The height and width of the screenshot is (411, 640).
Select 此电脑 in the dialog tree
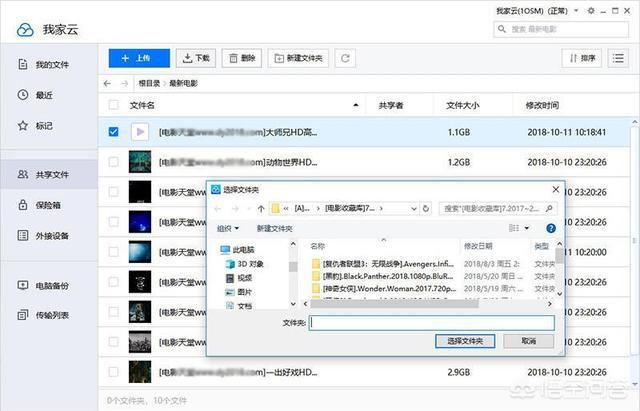tap(238, 249)
